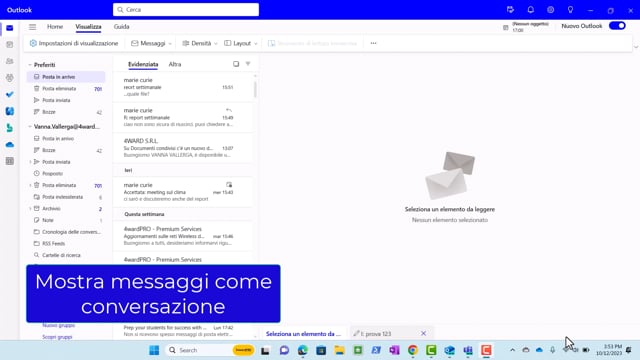
Task: Click the select-all messages icon
Action: click(x=236, y=64)
